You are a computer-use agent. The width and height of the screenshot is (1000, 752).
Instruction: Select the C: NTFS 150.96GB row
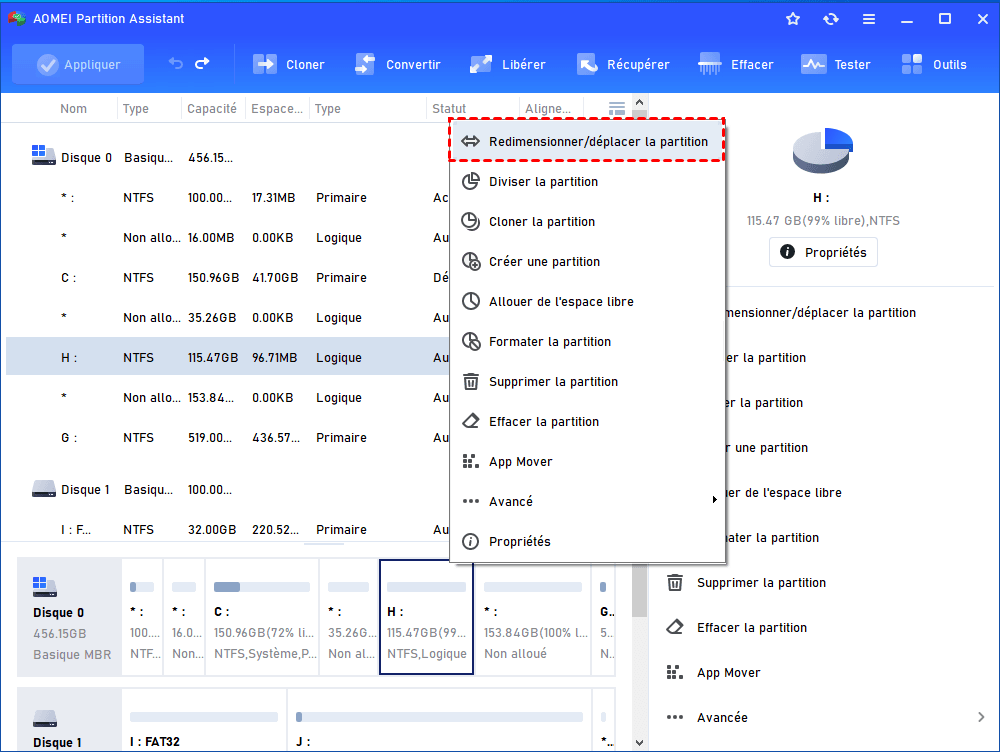(x=226, y=277)
